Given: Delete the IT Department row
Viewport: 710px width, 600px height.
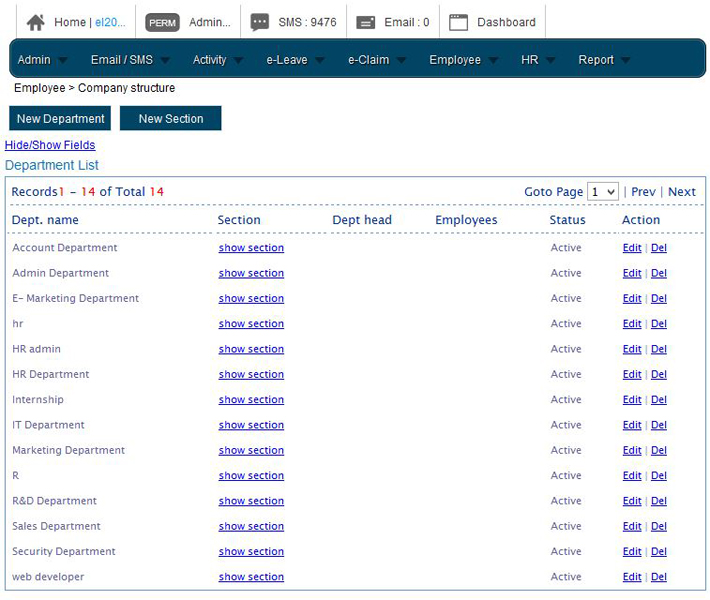Looking at the screenshot, I should pos(659,425).
